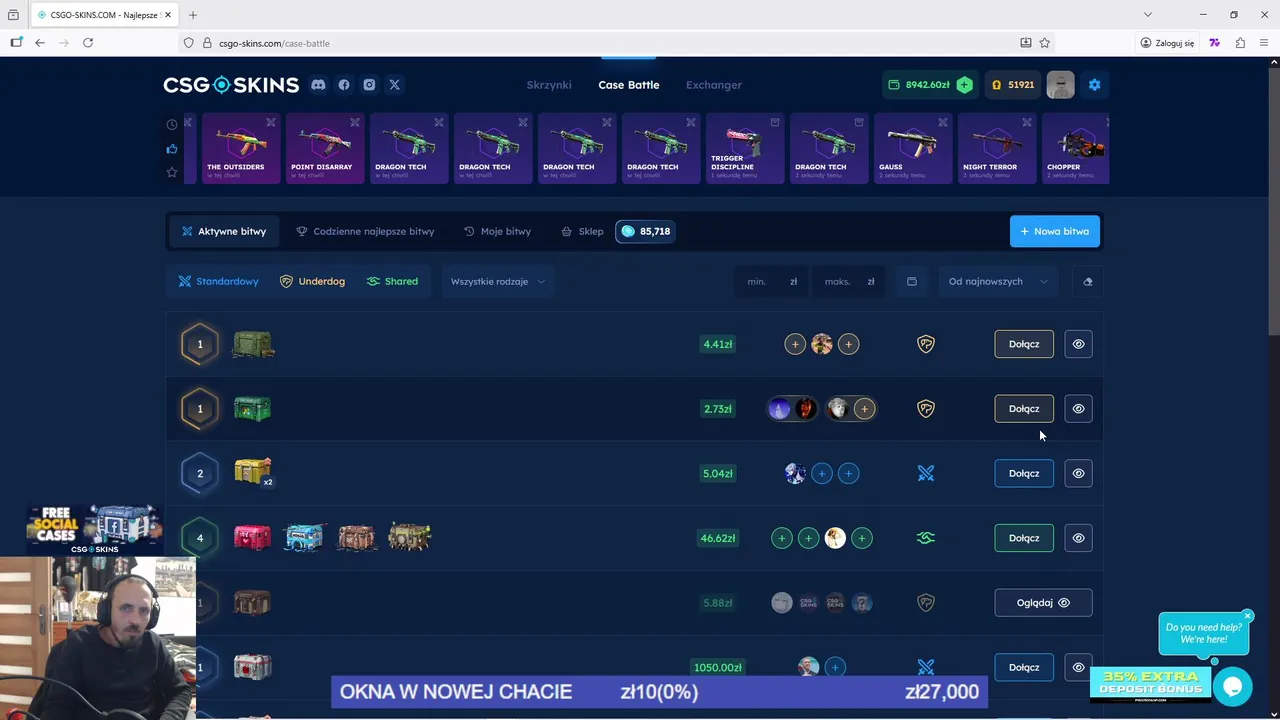Open the 'Sklep' tab
1280x720 pixels.
tap(582, 231)
